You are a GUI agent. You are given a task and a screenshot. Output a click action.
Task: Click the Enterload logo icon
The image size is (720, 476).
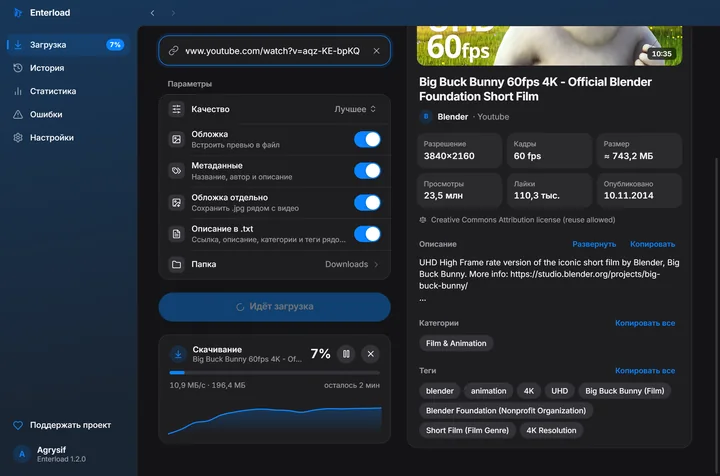18,13
